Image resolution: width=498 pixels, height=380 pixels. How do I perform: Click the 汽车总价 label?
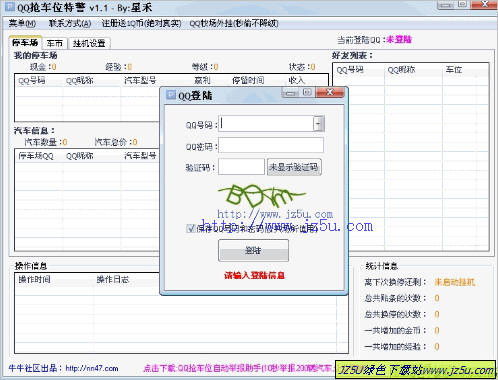click(113, 142)
